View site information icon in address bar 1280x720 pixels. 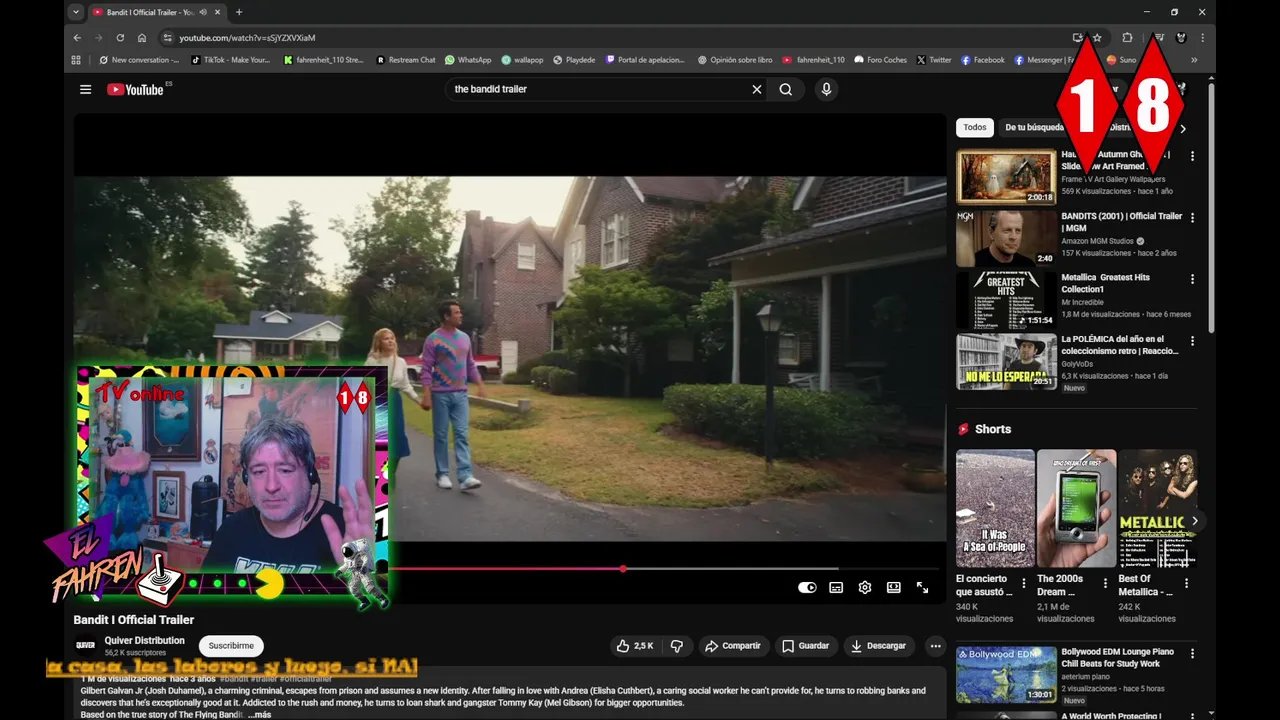point(168,38)
